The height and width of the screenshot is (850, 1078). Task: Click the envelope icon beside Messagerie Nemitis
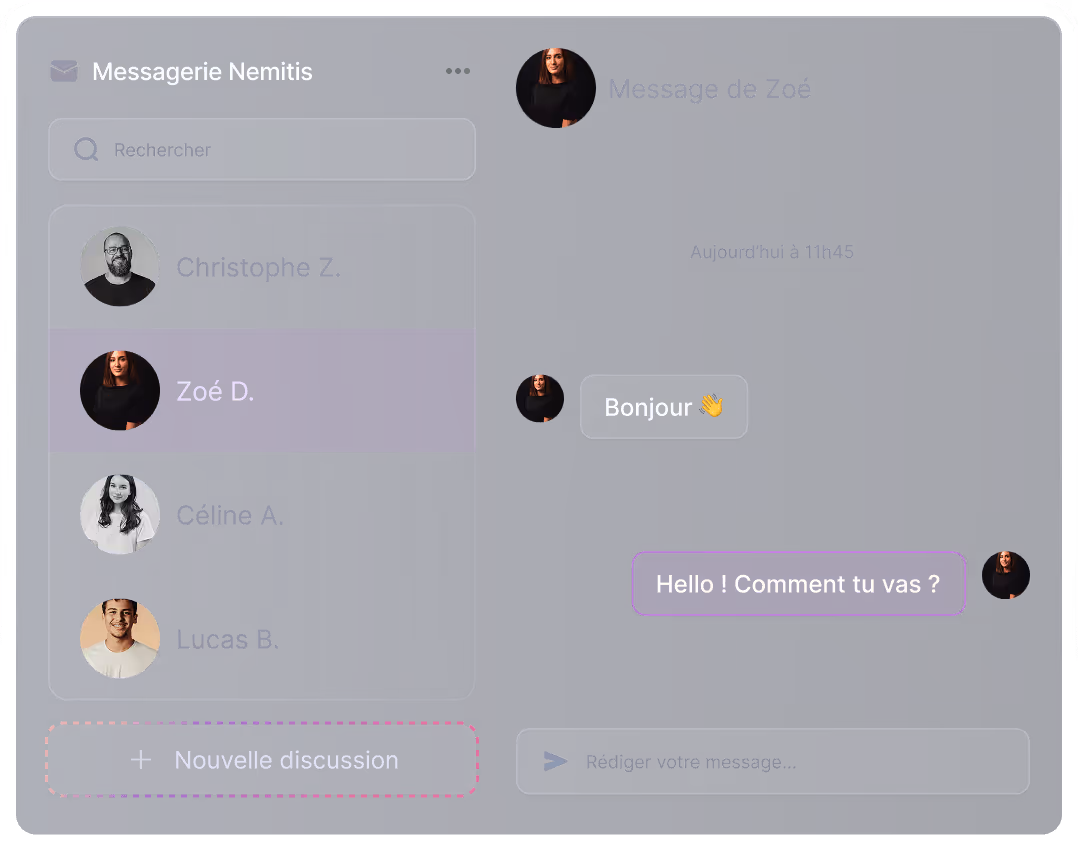click(x=64, y=71)
